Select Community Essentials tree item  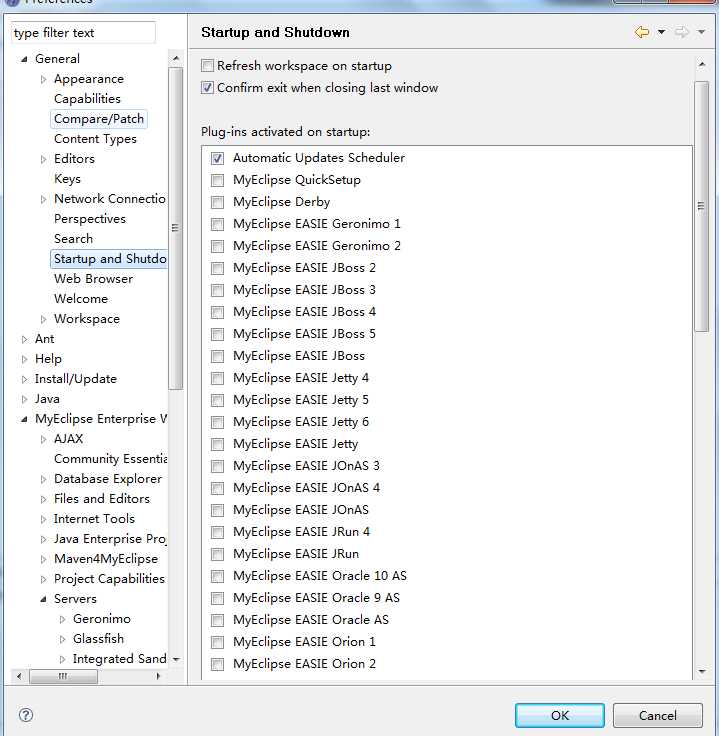click(110, 459)
